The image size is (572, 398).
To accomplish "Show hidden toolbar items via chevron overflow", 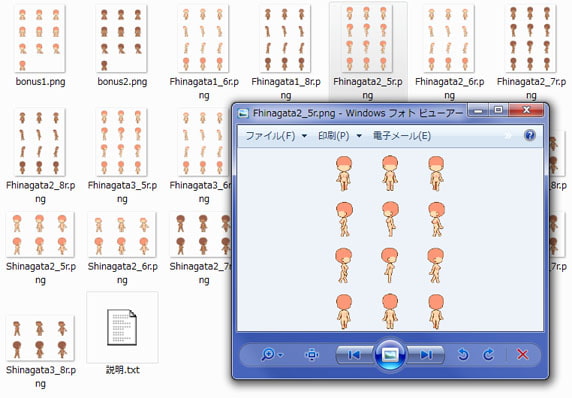I will [507, 136].
